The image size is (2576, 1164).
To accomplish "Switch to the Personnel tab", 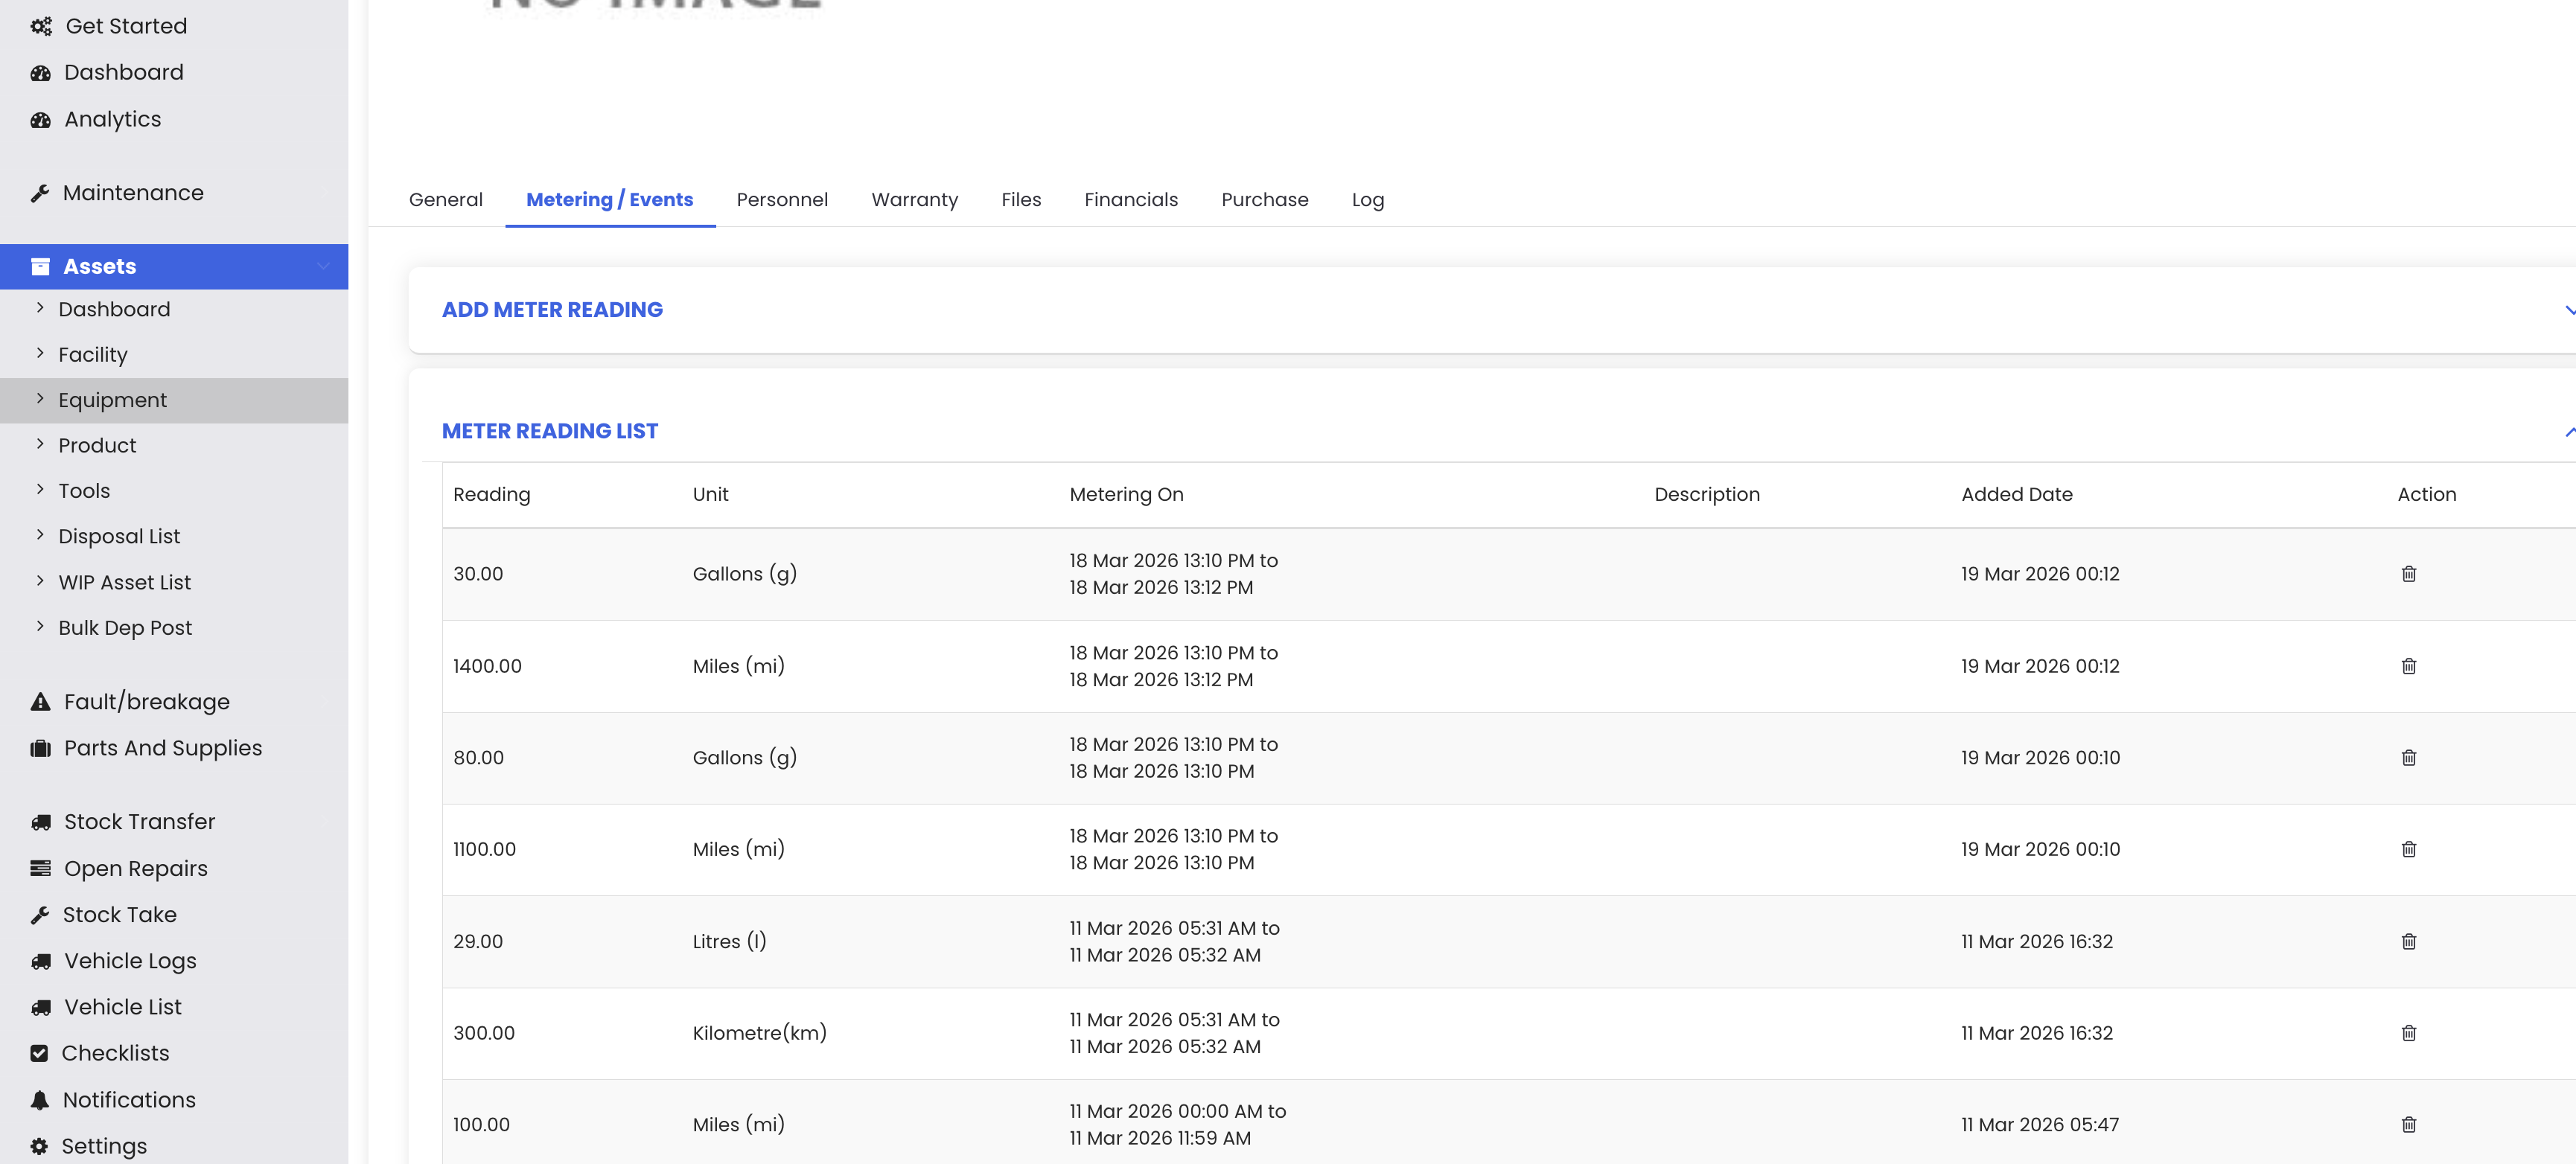I will (781, 200).
